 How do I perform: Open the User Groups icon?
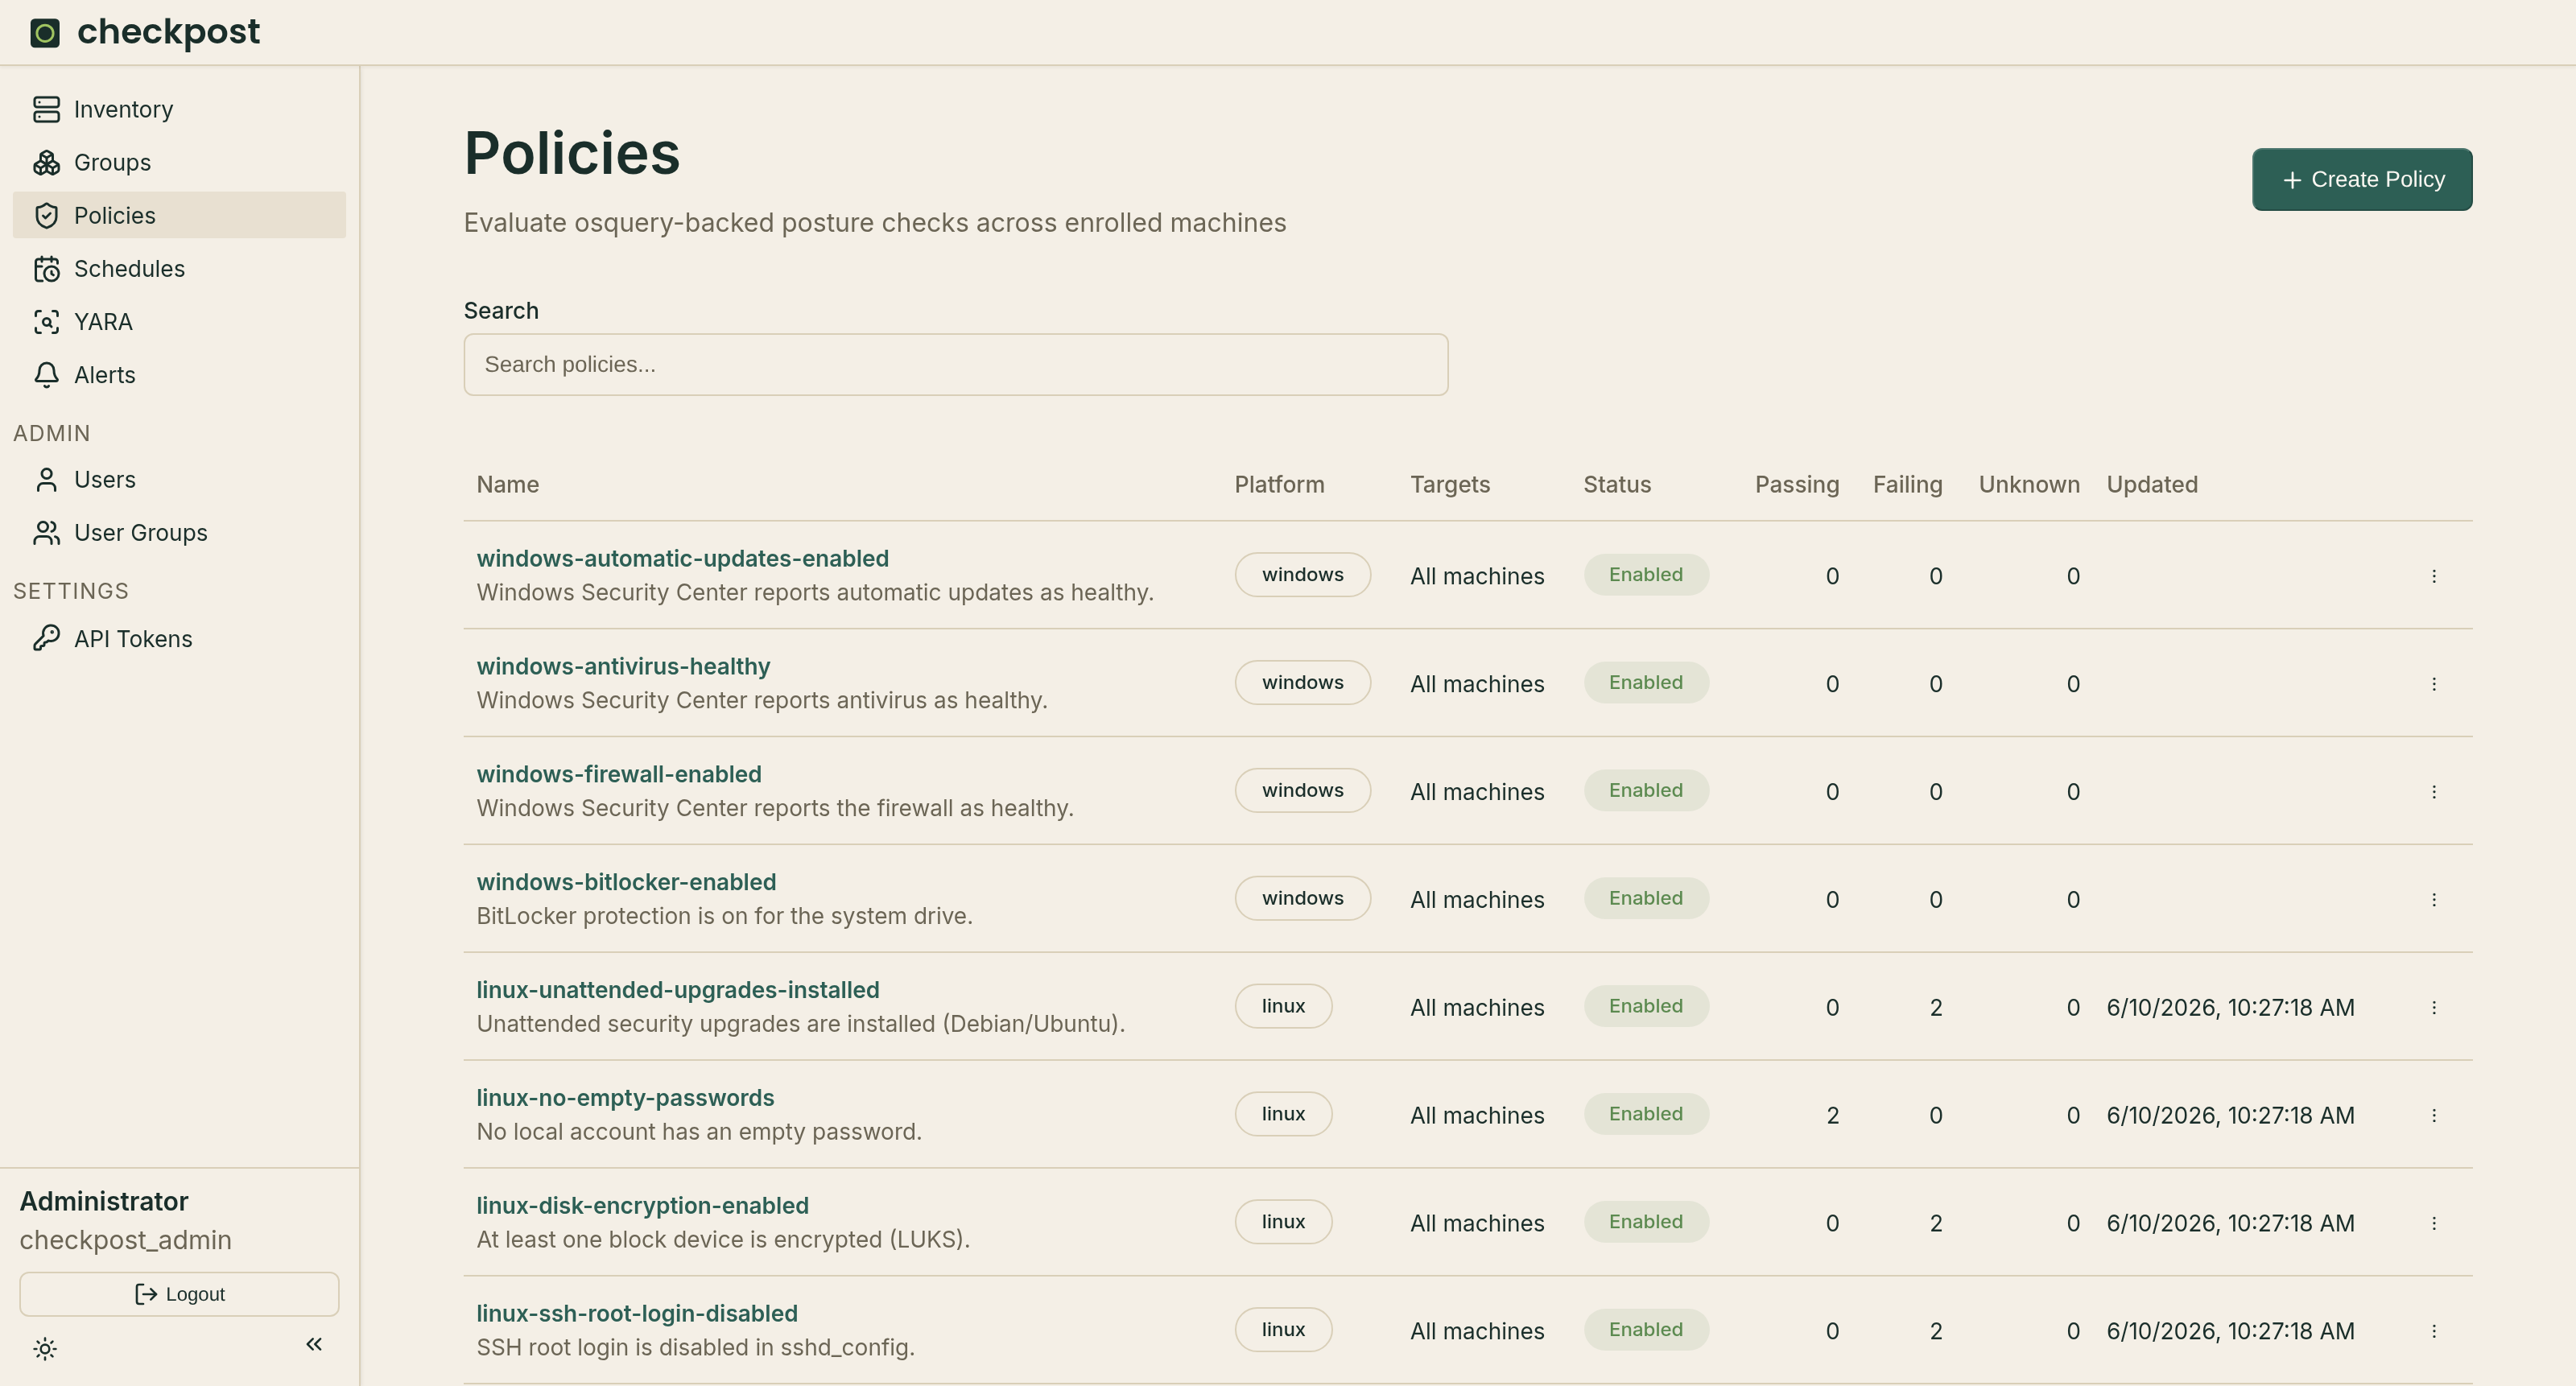[46, 532]
